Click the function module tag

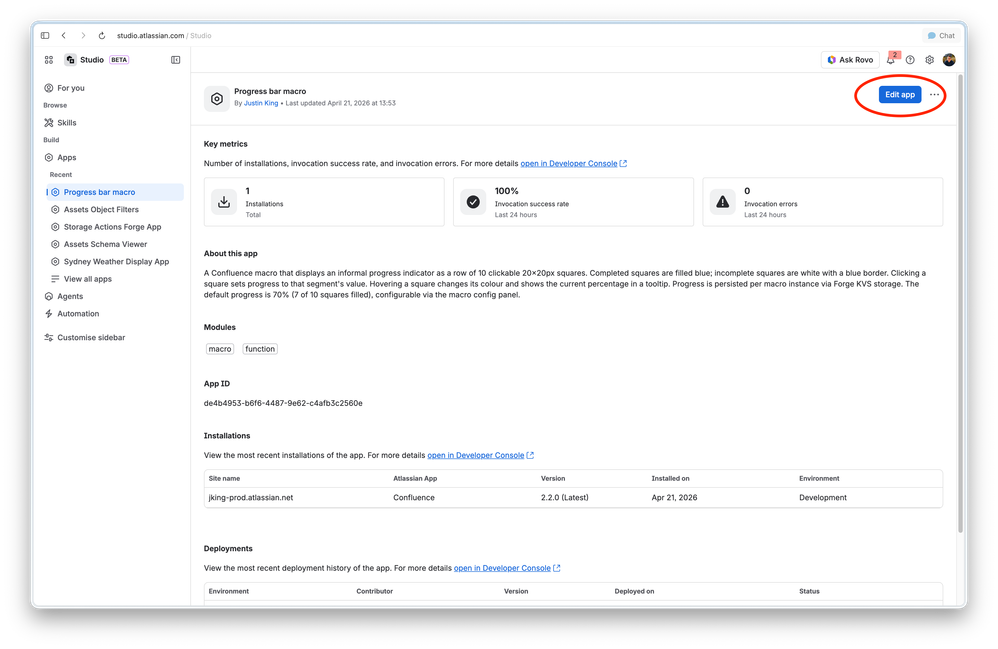coord(260,349)
